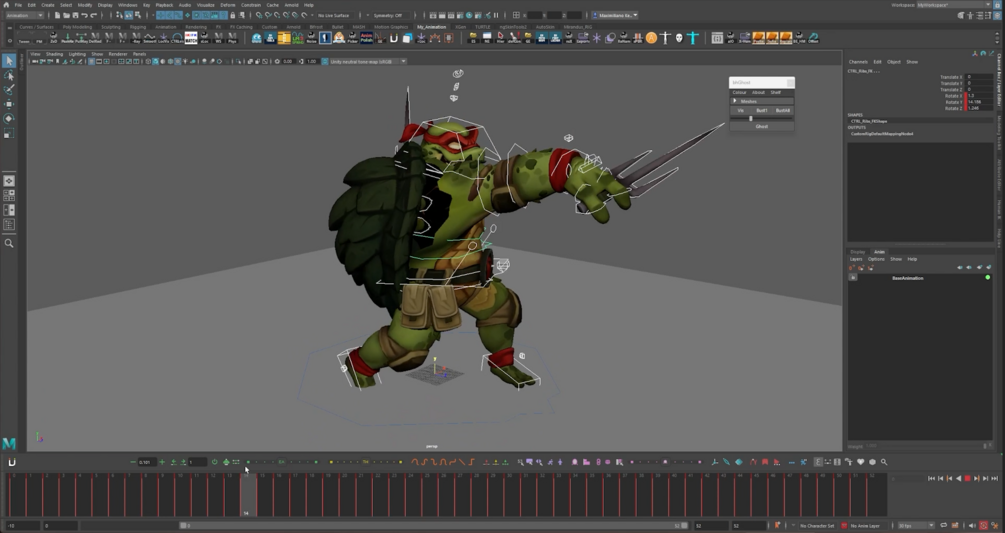Open the Channels menu in Channel Box
Screen dimensions: 1005x533
pyautogui.click(x=858, y=62)
